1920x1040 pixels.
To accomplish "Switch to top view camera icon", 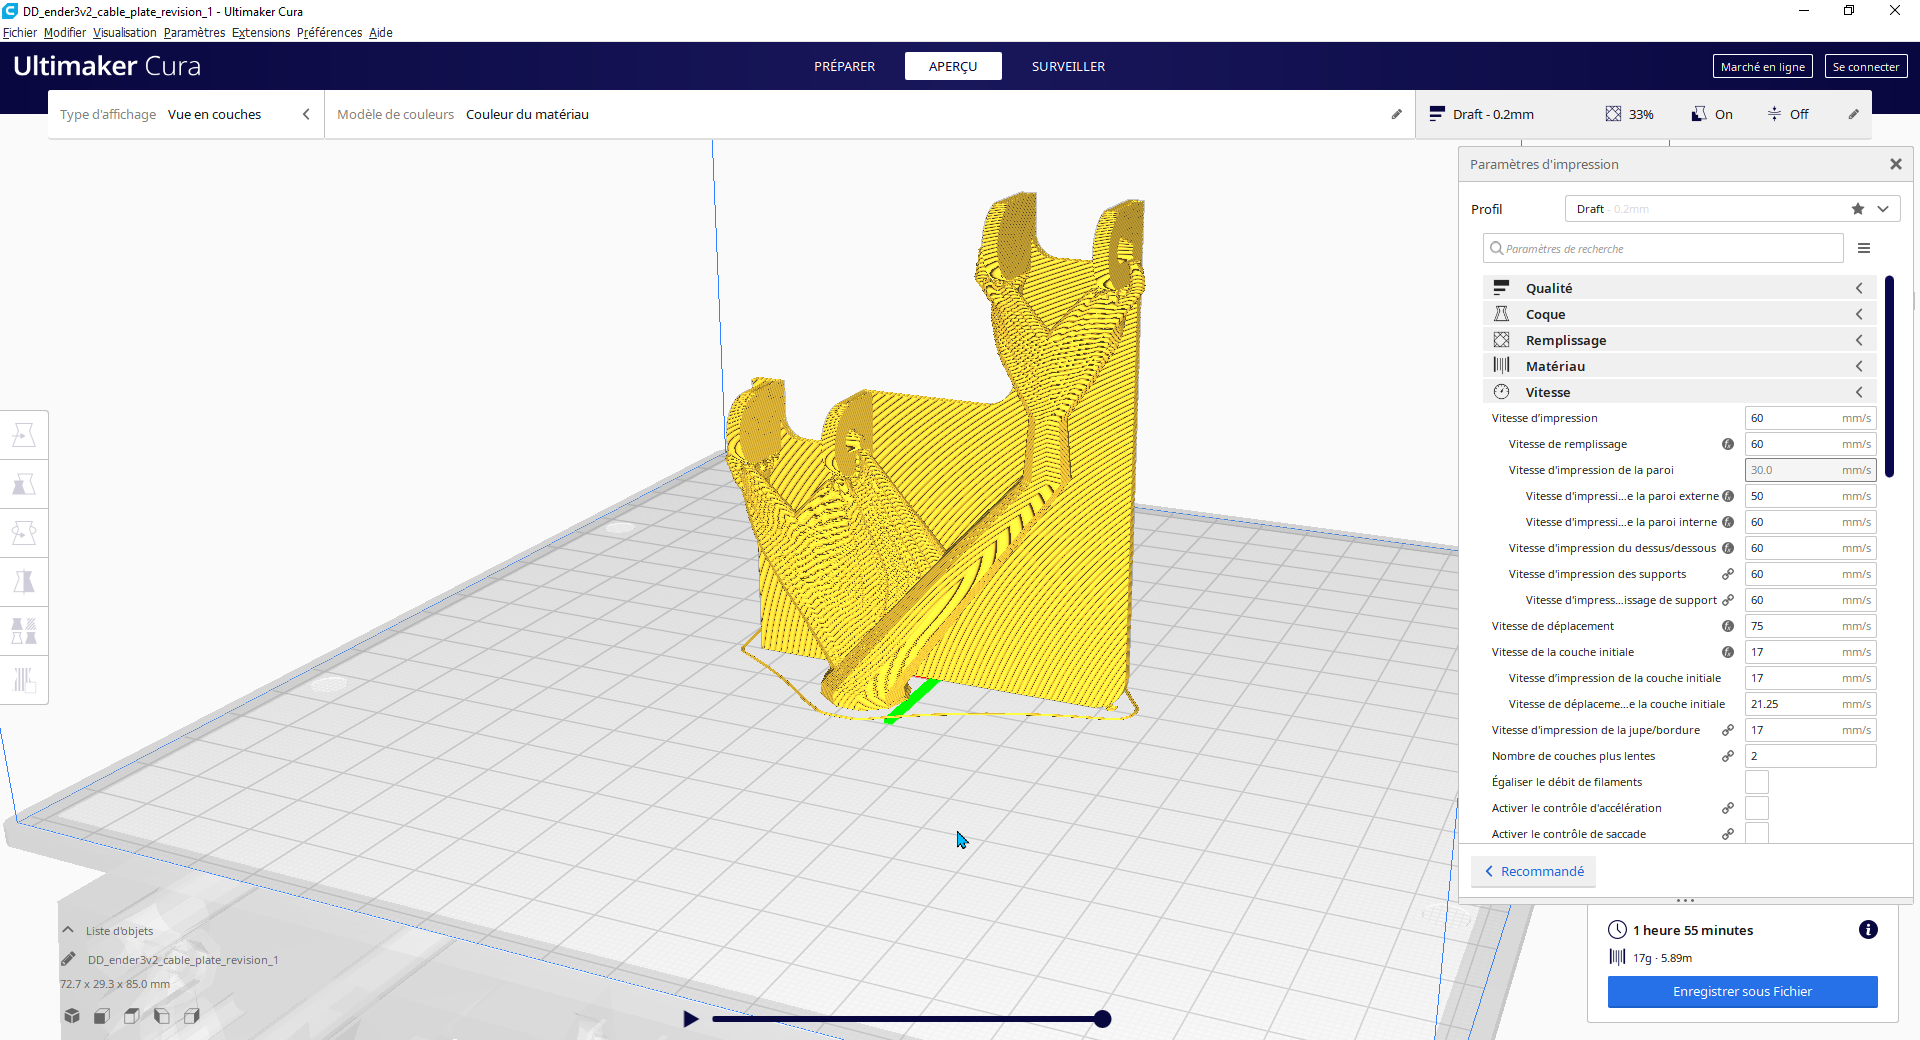I will coord(132,1016).
